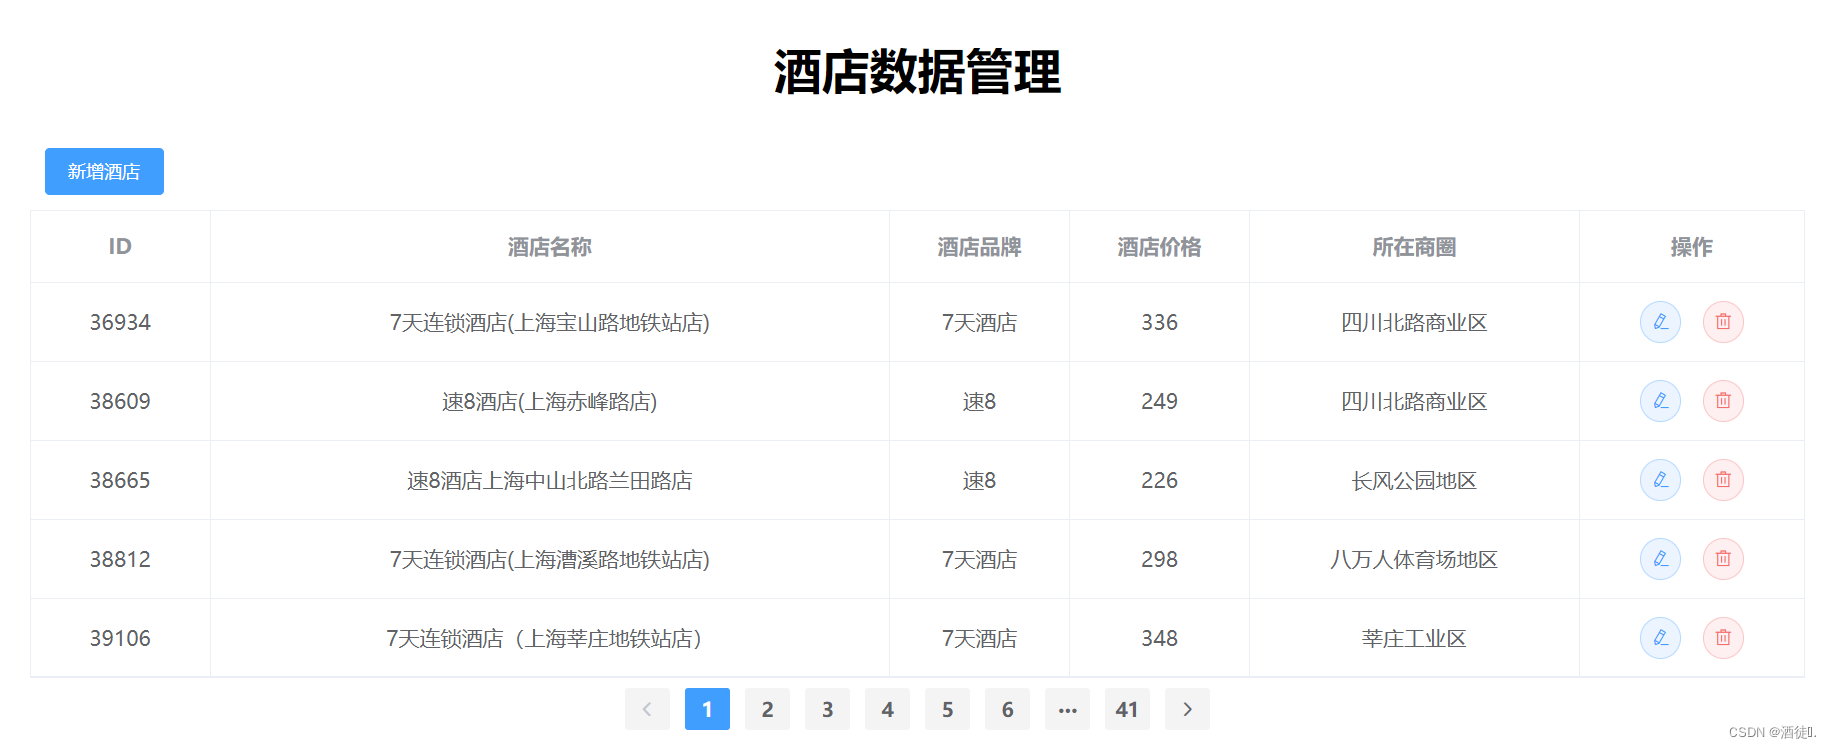Click price value 348
1831x748 pixels.
1160,638
